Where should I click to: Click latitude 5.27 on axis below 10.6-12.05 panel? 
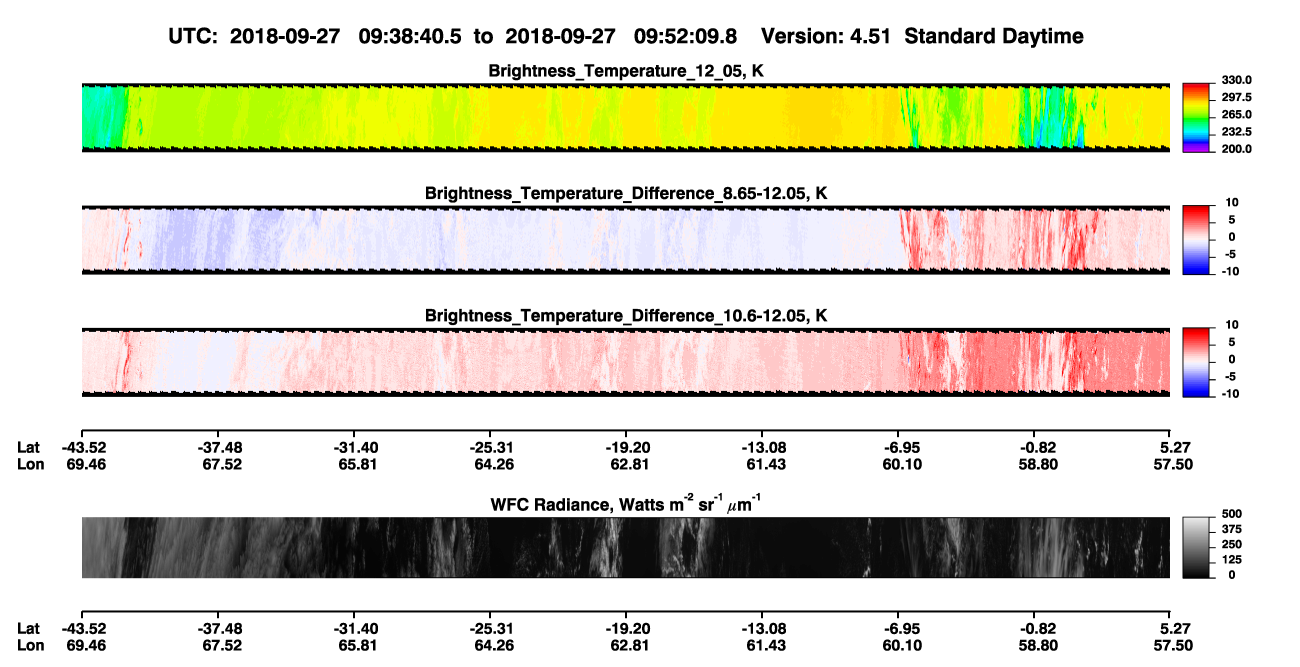tap(1175, 447)
